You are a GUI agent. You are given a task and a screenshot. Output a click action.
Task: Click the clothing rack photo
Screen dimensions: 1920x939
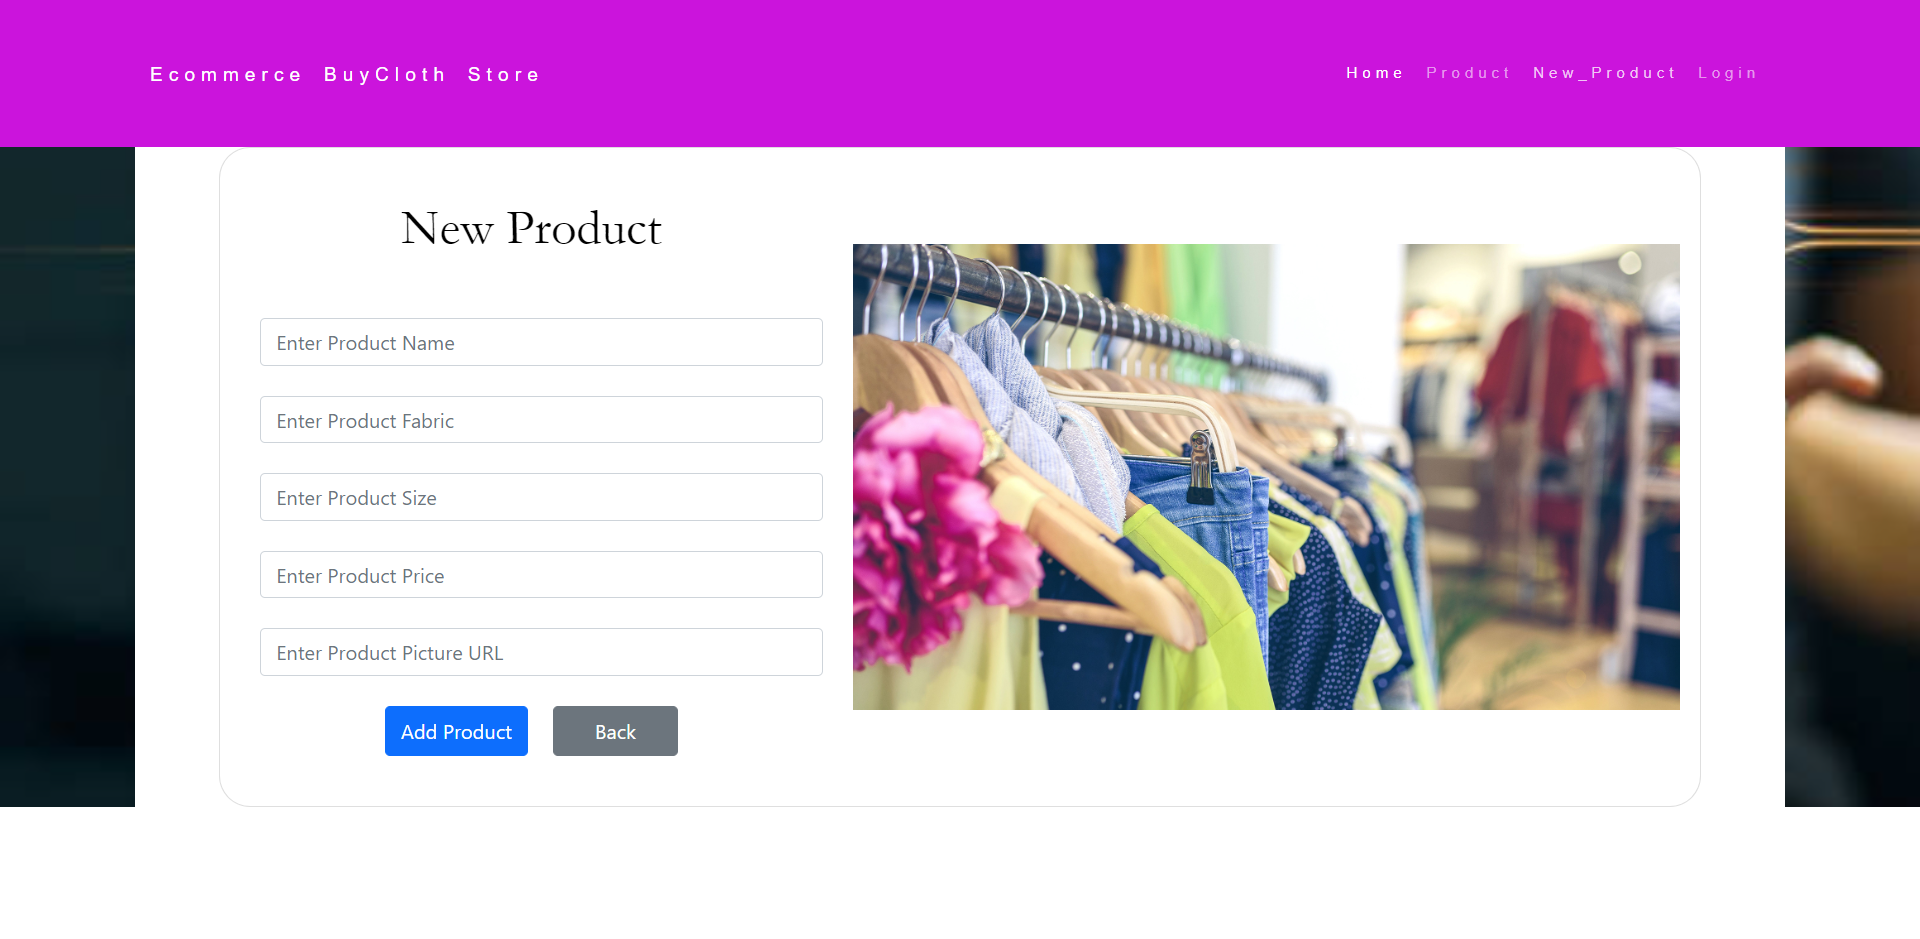coord(1266,477)
